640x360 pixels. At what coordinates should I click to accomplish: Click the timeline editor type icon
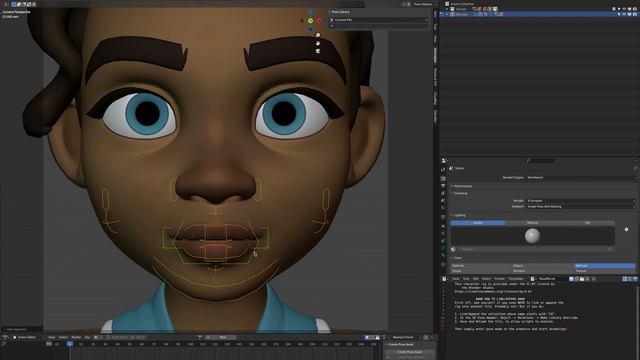click(5, 337)
